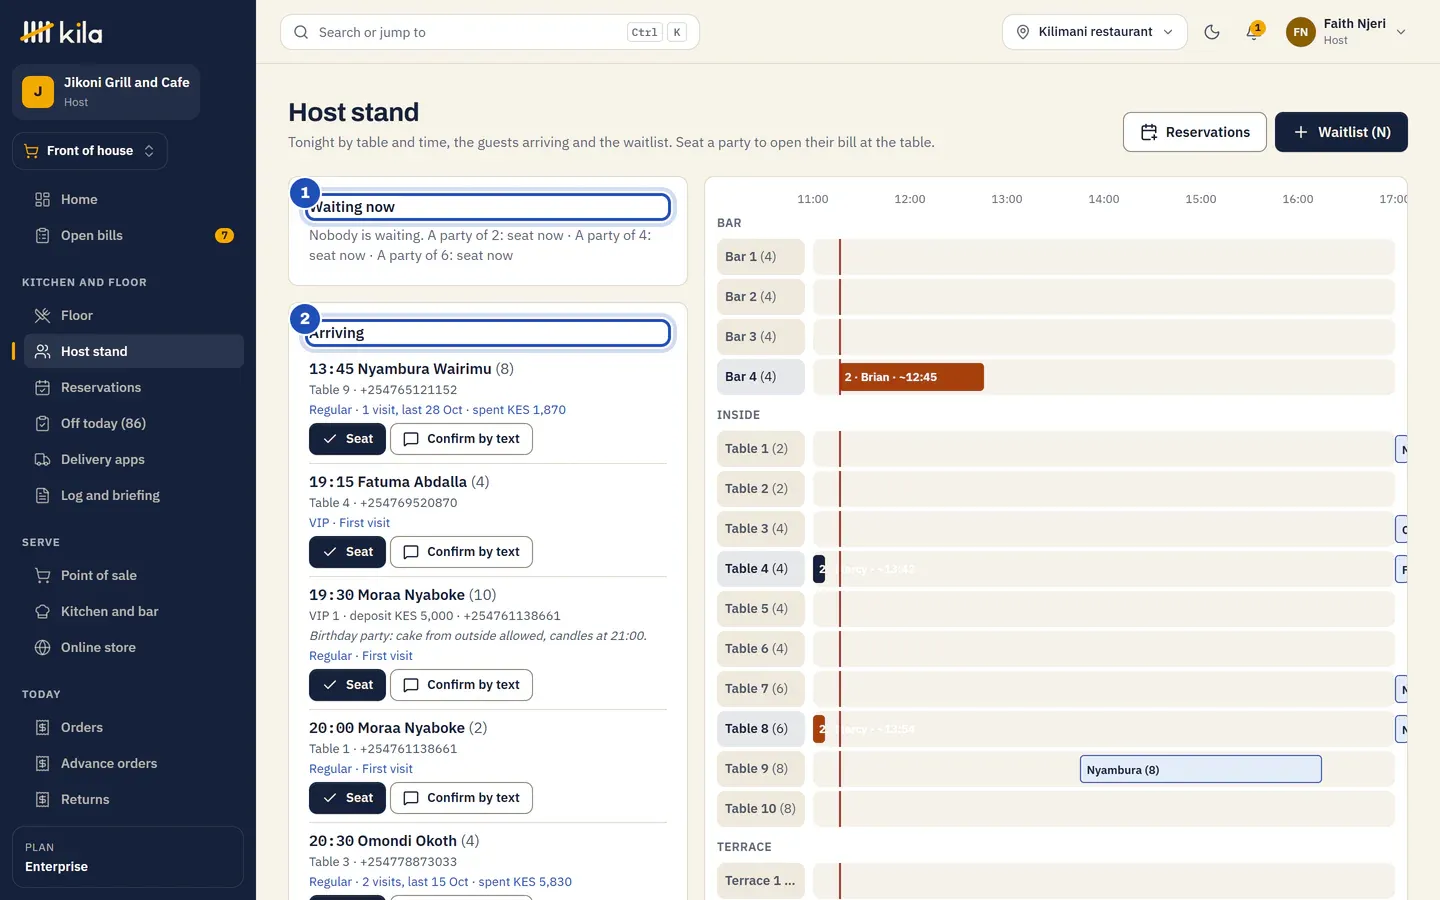The image size is (1440, 900).
Task: Click the Orders receipt icon
Action: pos(42,727)
